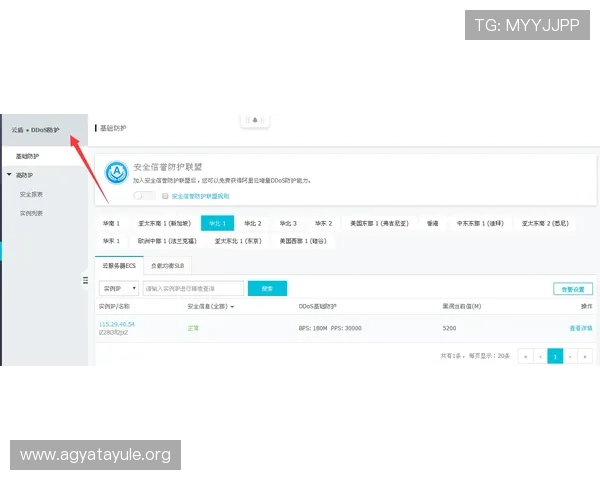Switch to region 华东 1

[111, 241]
